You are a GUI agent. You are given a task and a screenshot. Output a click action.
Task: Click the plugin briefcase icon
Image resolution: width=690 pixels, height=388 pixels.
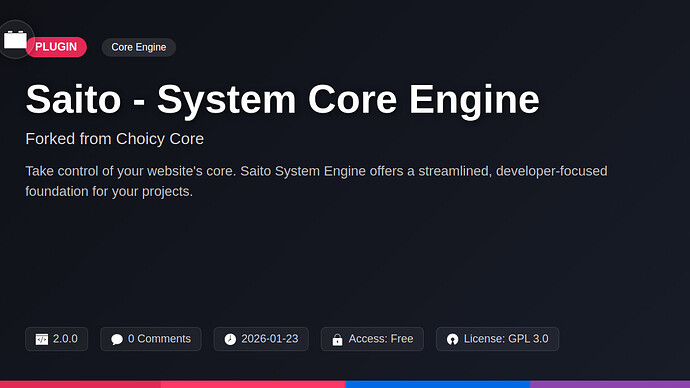coord(15,40)
